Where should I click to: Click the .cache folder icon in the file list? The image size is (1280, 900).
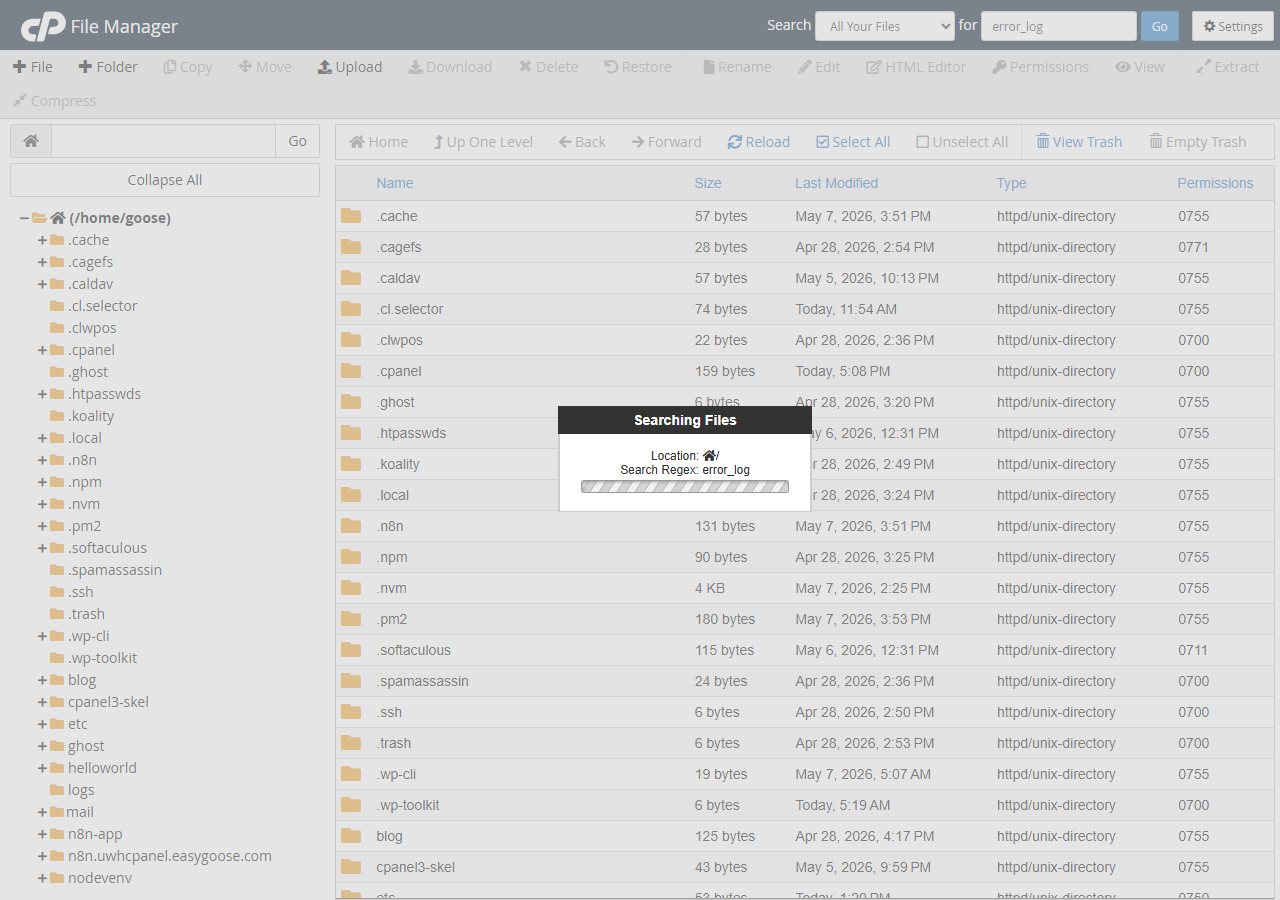[x=351, y=216]
